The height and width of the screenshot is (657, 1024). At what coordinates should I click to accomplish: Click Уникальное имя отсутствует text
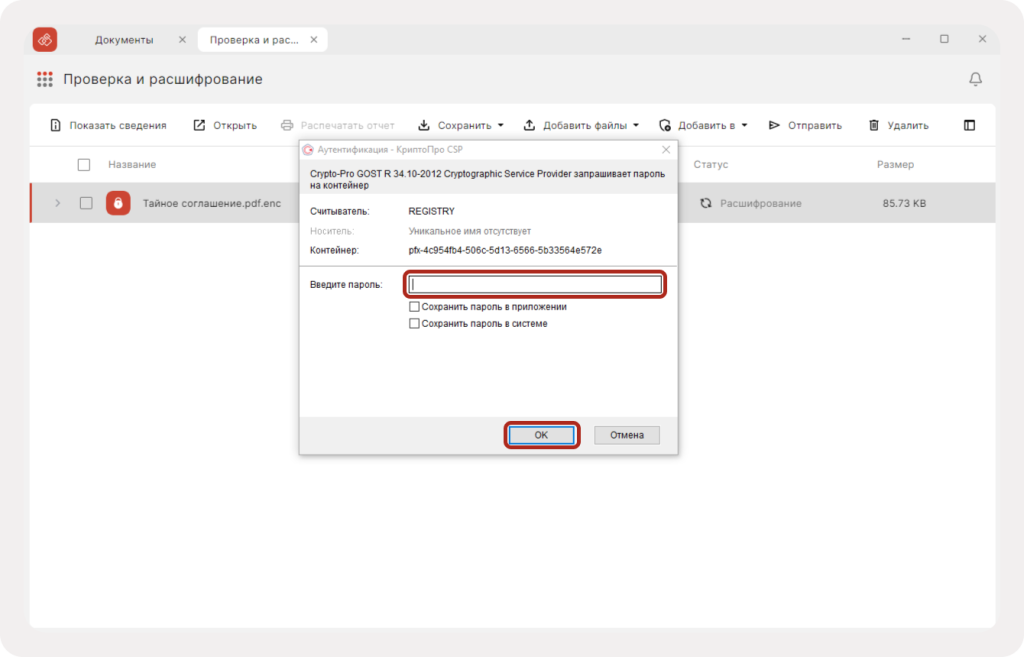[x=470, y=231]
